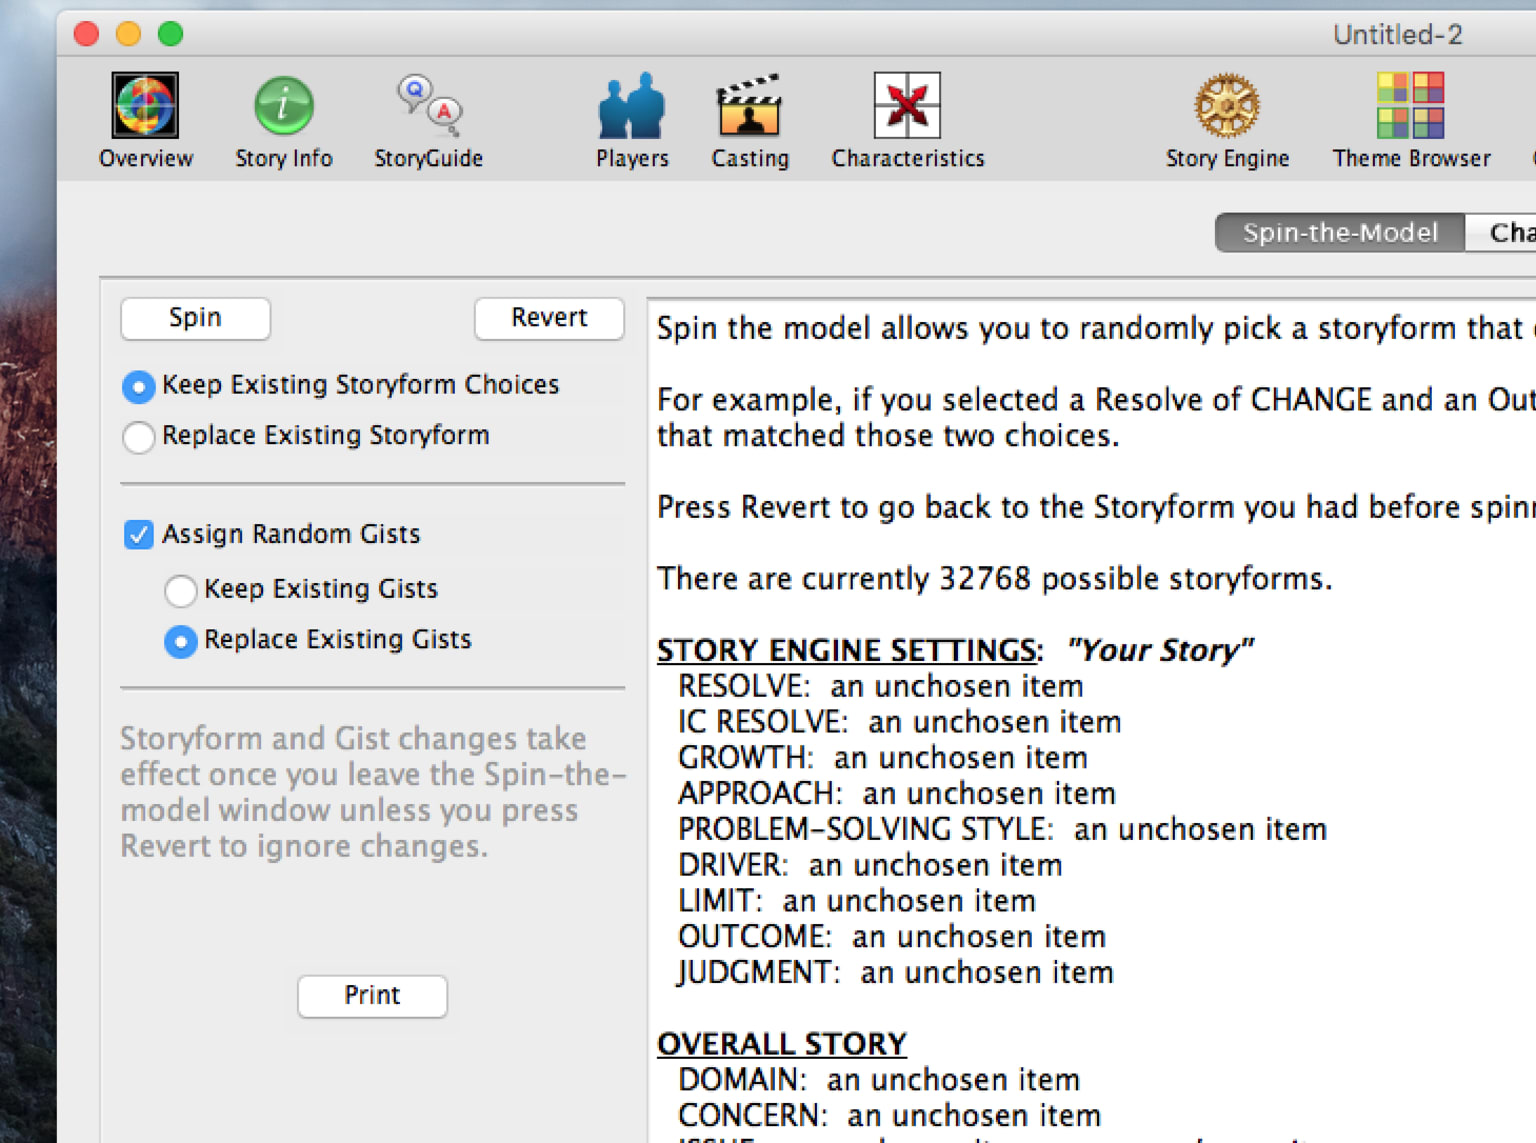Open the Story Engine gear icon
1536x1143 pixels.
[x=1227, y=105]
